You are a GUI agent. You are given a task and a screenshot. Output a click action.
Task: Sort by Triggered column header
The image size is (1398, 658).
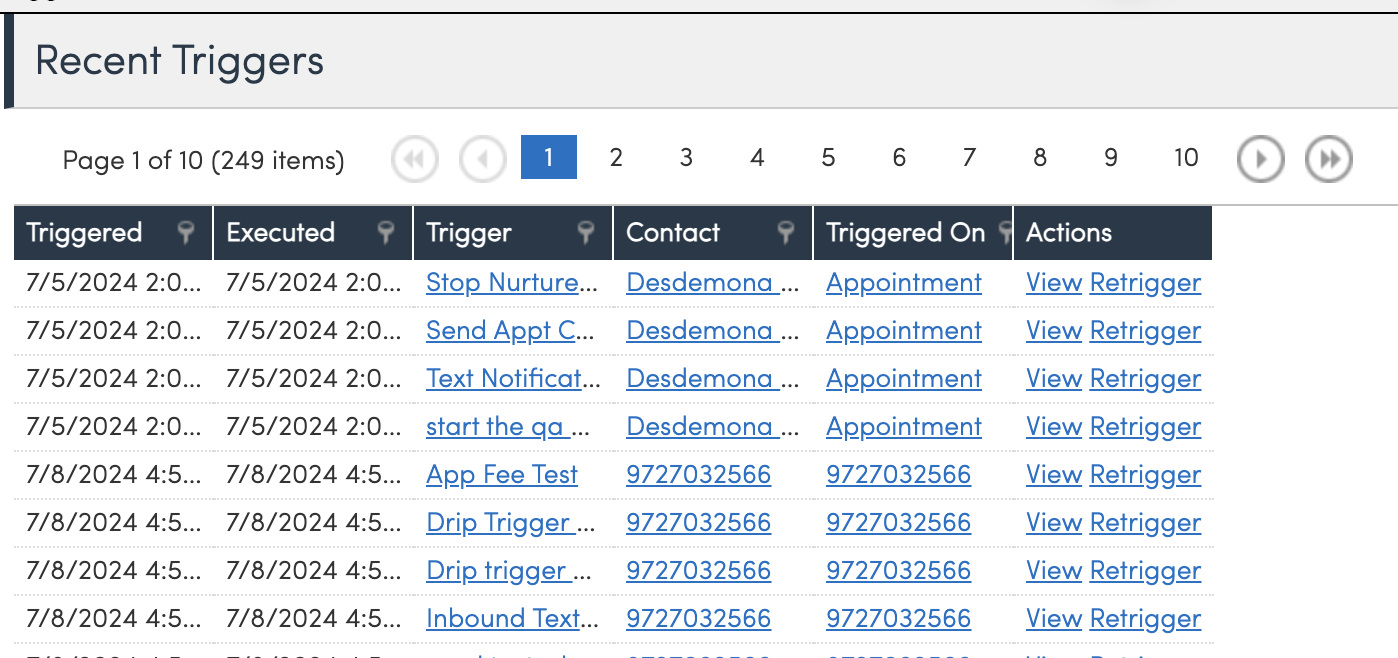(85, 233)
